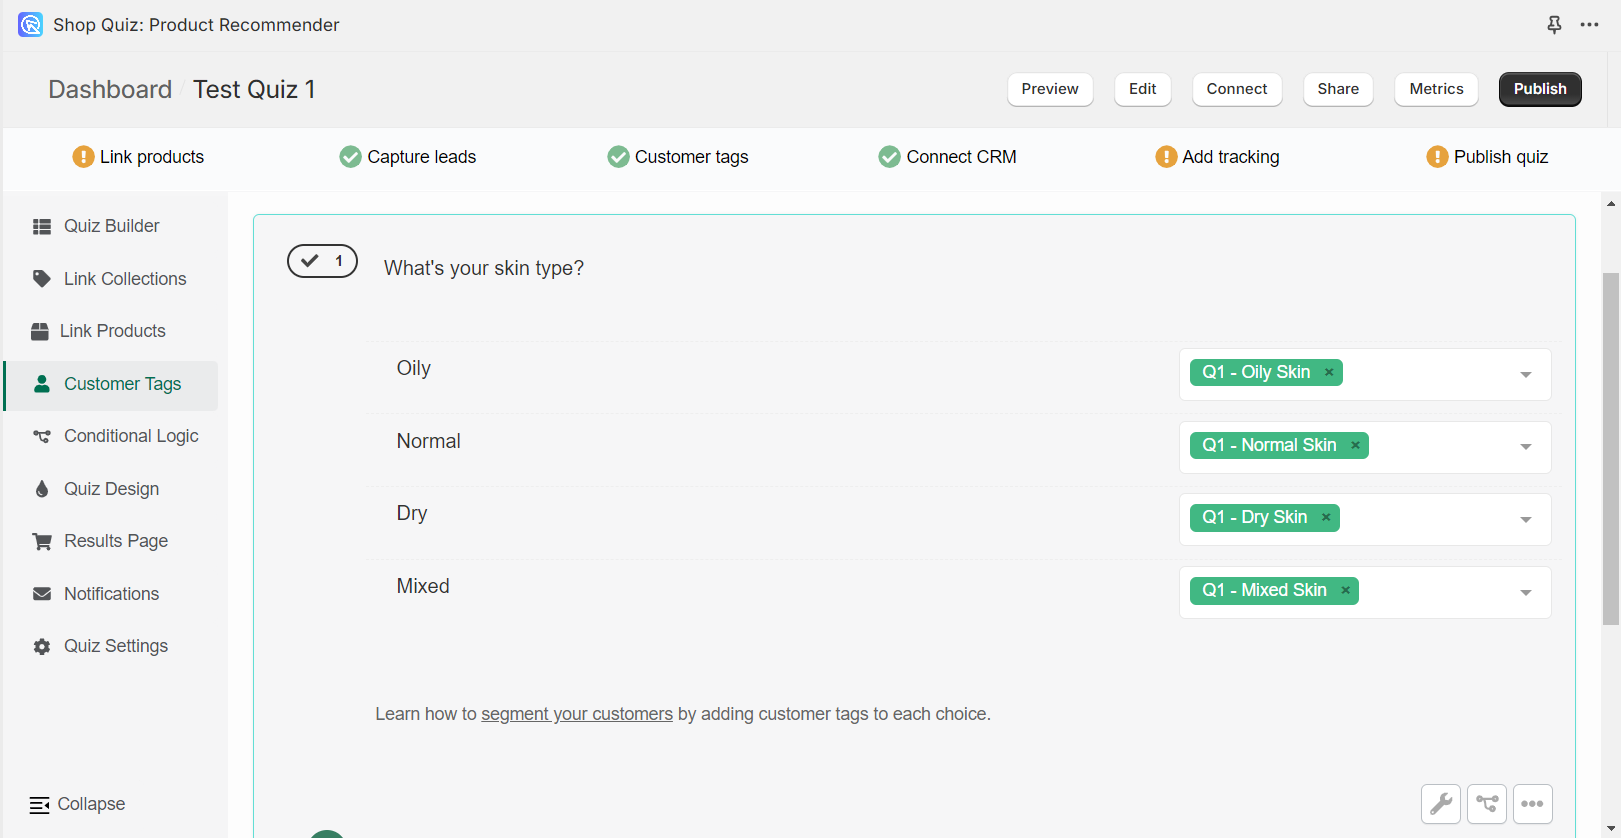Click the Link Products box icon
The image size is (1621, 838).
click(40, 331)
